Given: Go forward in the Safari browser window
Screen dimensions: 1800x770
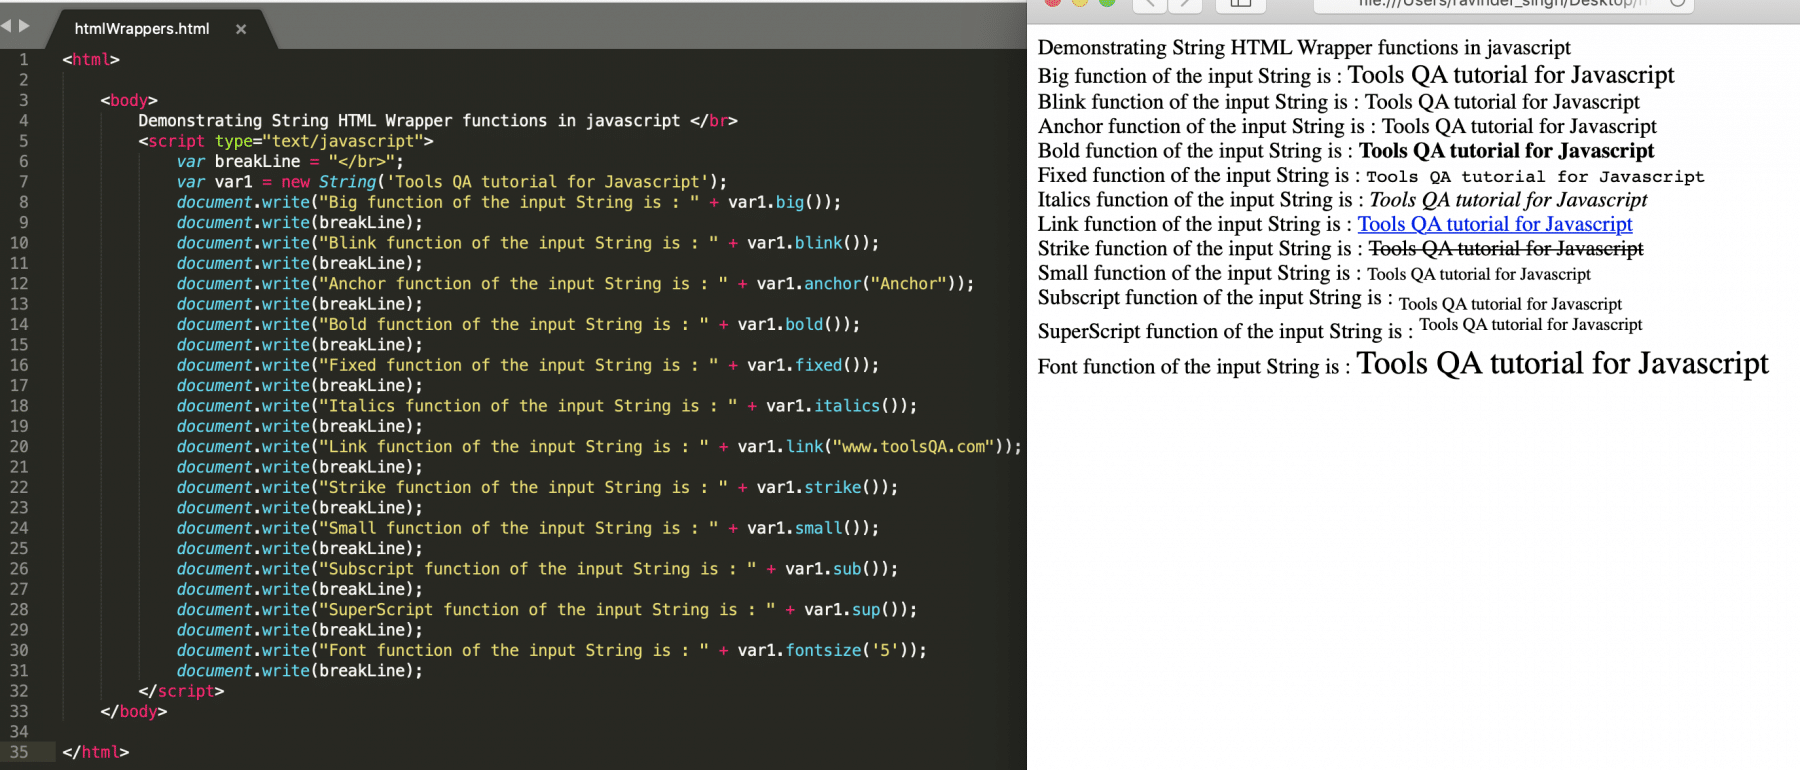Looking at the screenshot, I should (1185, 4).
